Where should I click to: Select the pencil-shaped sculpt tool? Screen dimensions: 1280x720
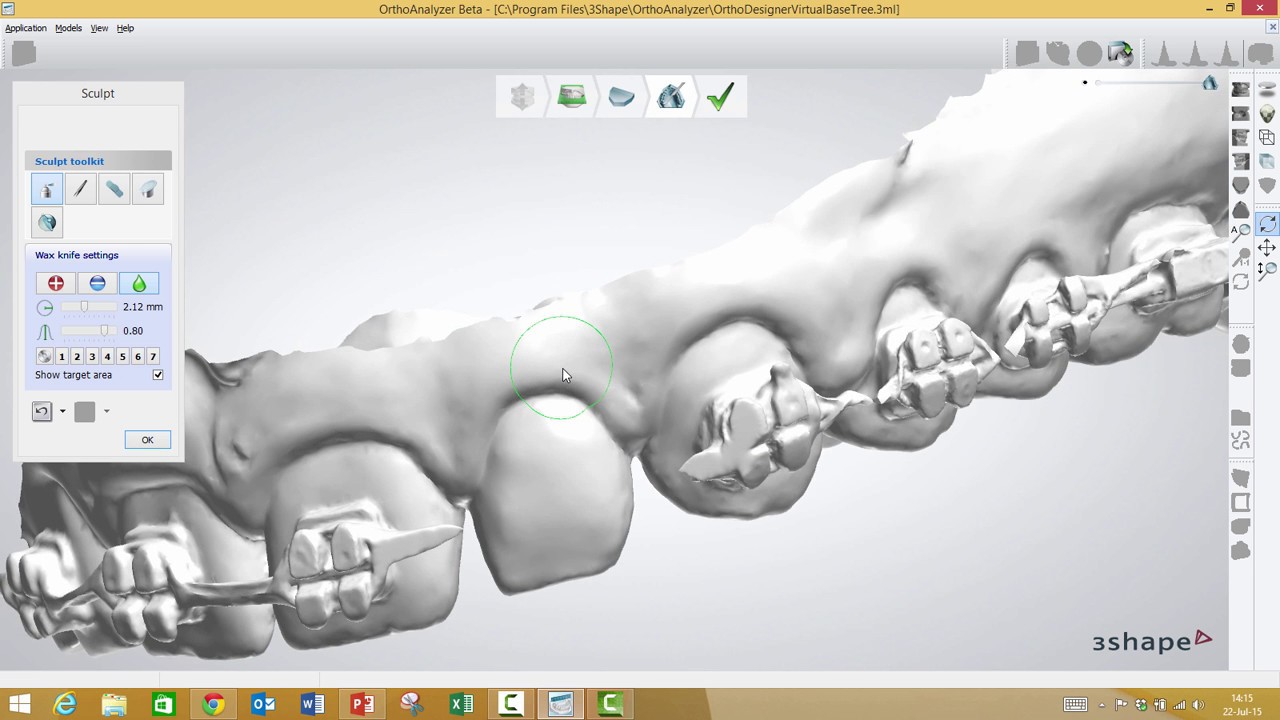pyautogui.click(x=80, y=189)
